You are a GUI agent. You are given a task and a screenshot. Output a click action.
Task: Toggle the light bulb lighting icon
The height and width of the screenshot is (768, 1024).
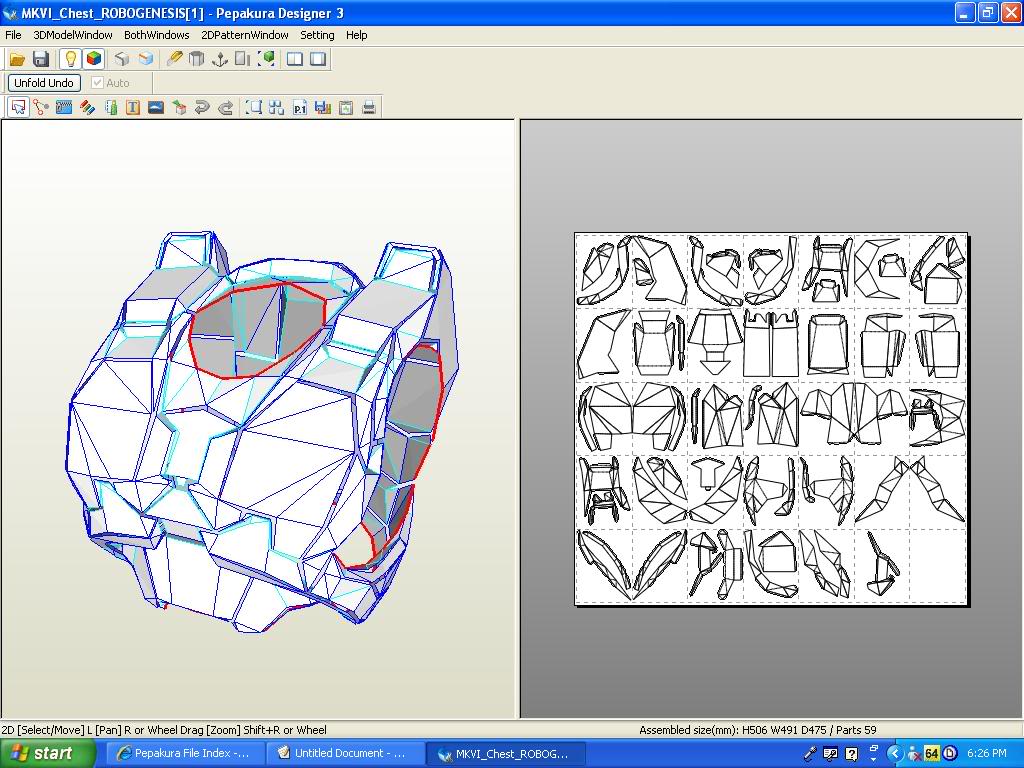[x=71, y=59]
